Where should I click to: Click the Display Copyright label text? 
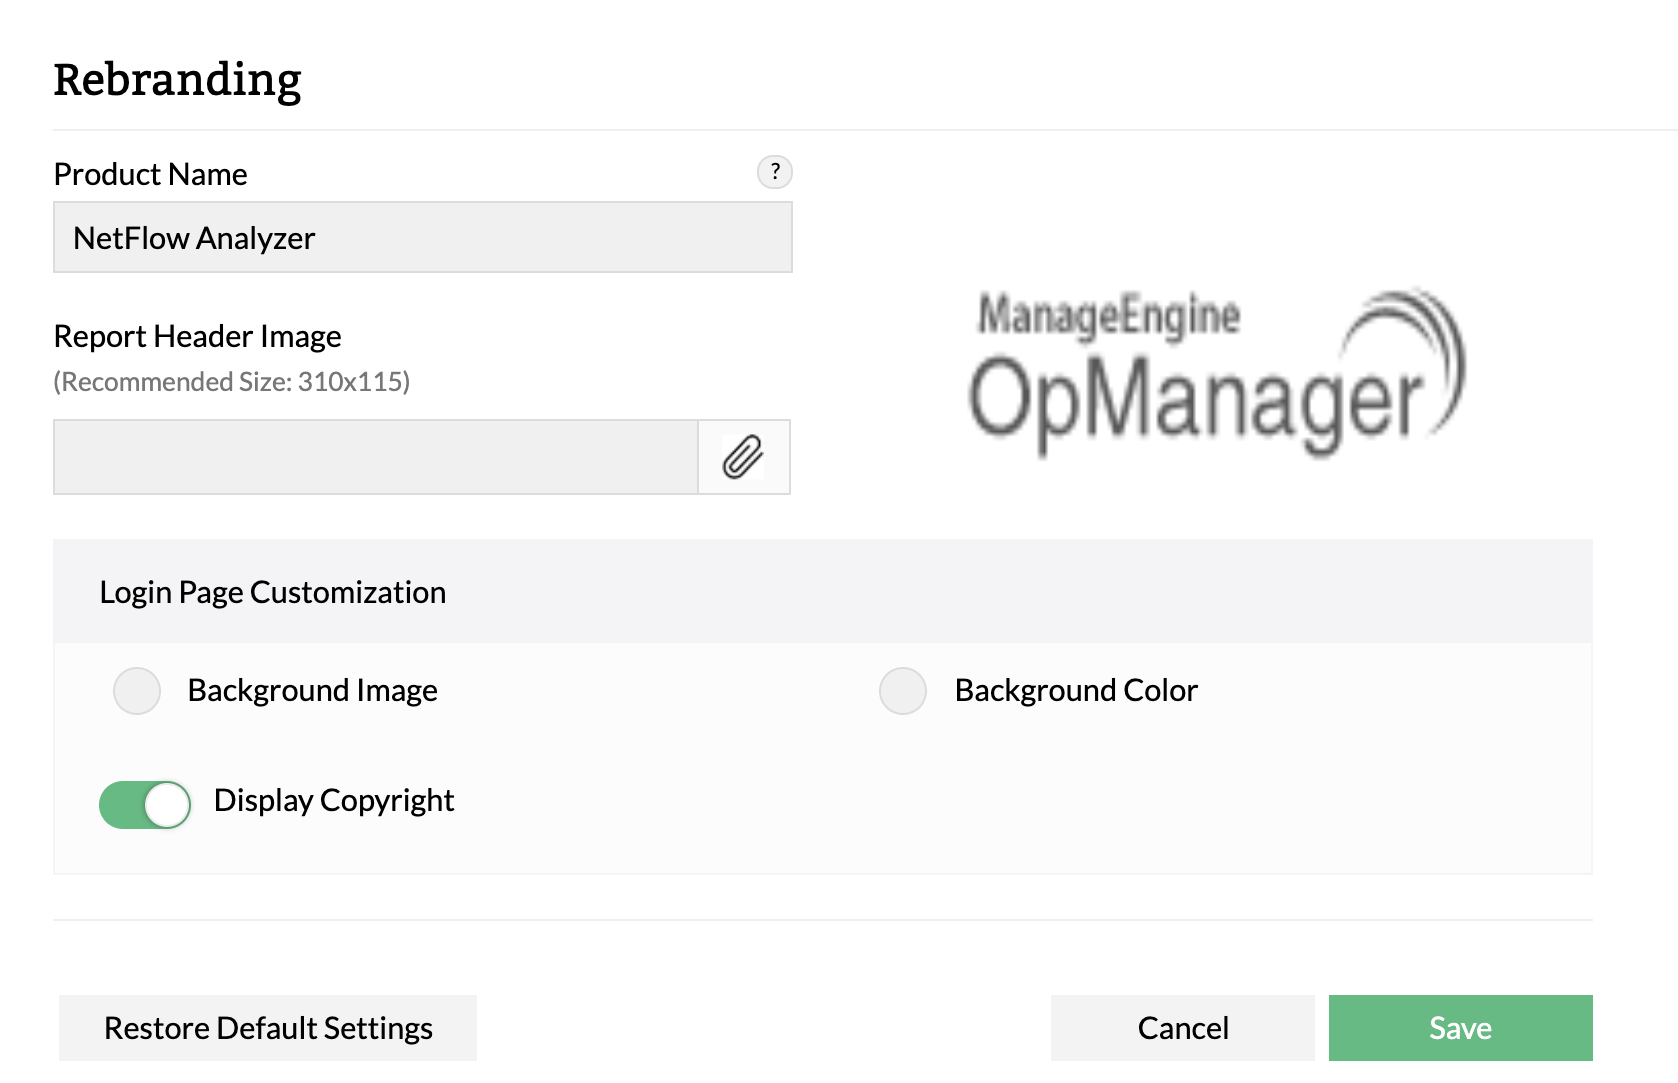click(x=334, y=801)
